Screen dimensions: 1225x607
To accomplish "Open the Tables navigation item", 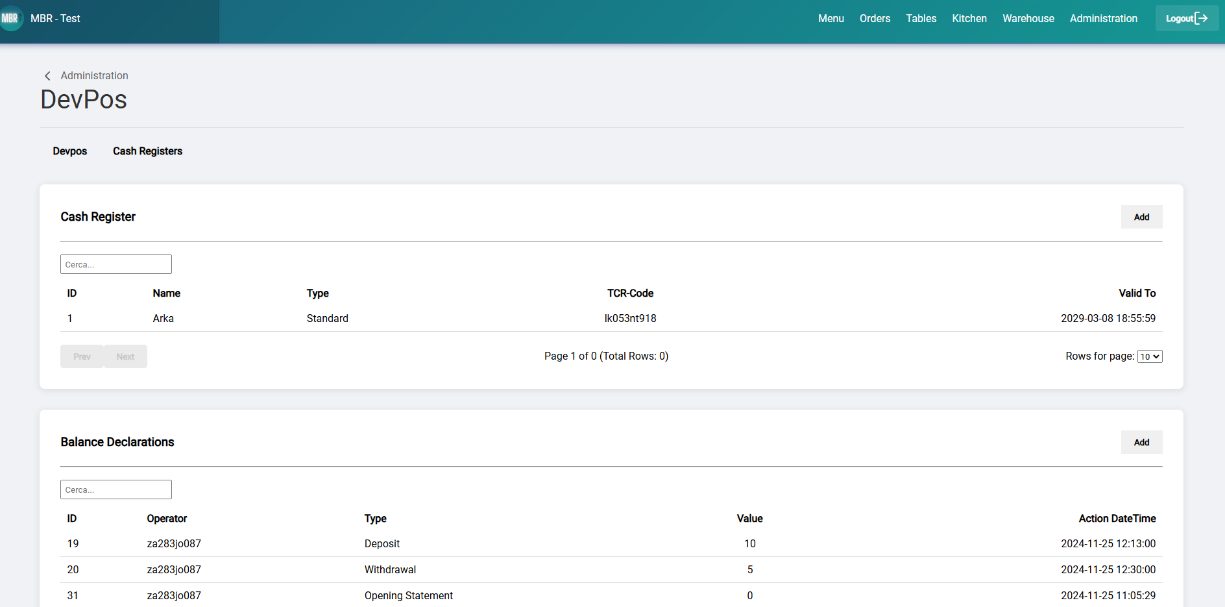I will point(921,18).
